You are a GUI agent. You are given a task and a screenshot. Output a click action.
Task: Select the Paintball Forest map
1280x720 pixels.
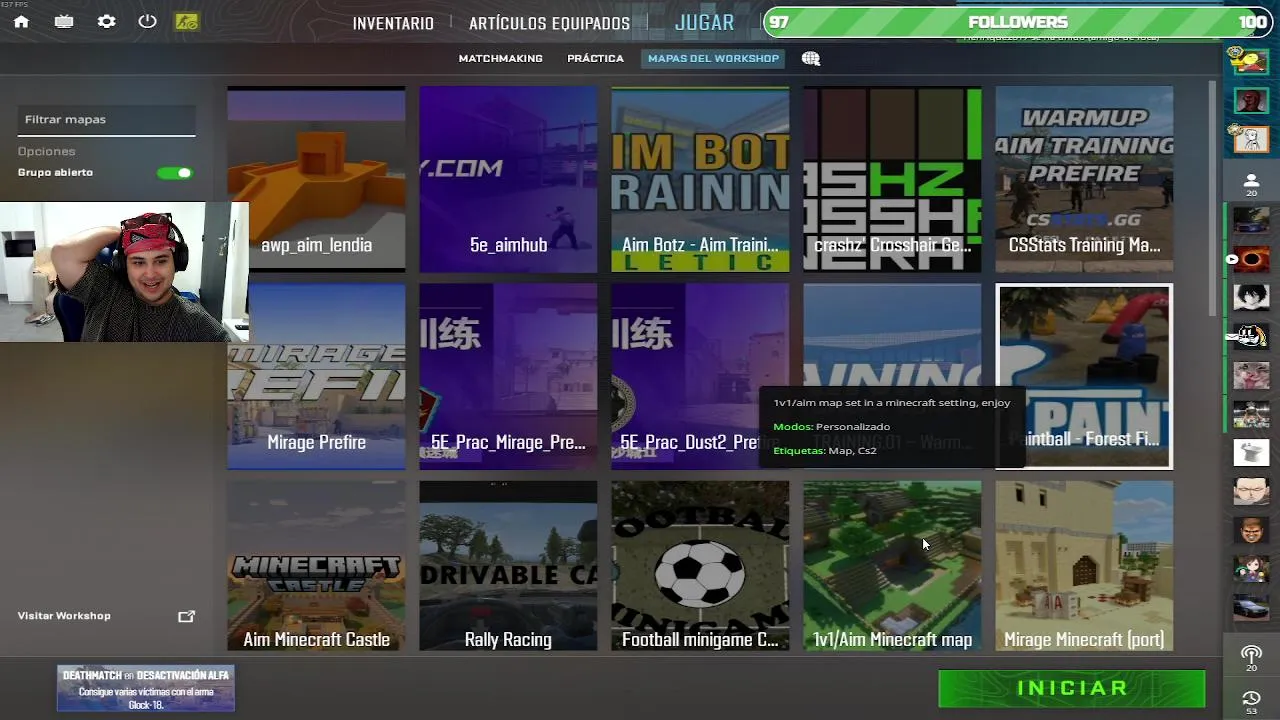1084,377
